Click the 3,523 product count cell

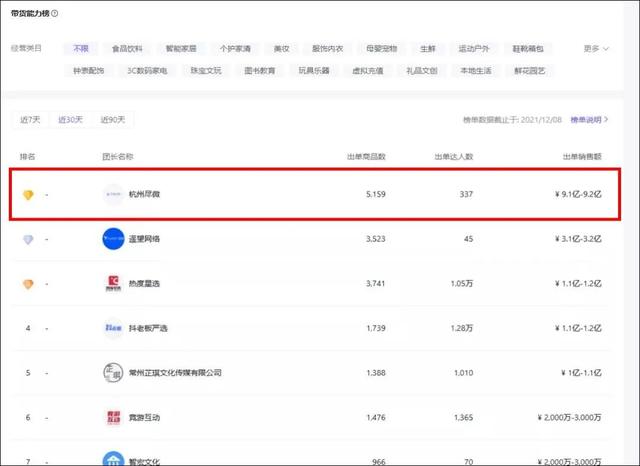click(376, 239)
